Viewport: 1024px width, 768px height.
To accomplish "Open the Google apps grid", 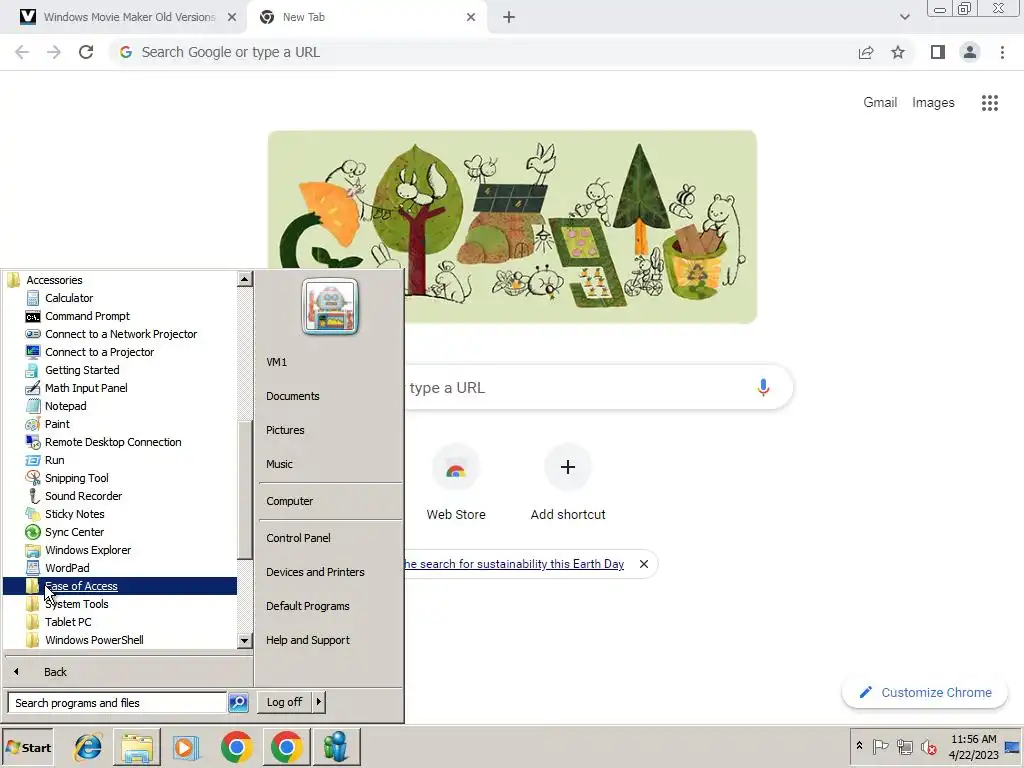I will pos(989,103).
